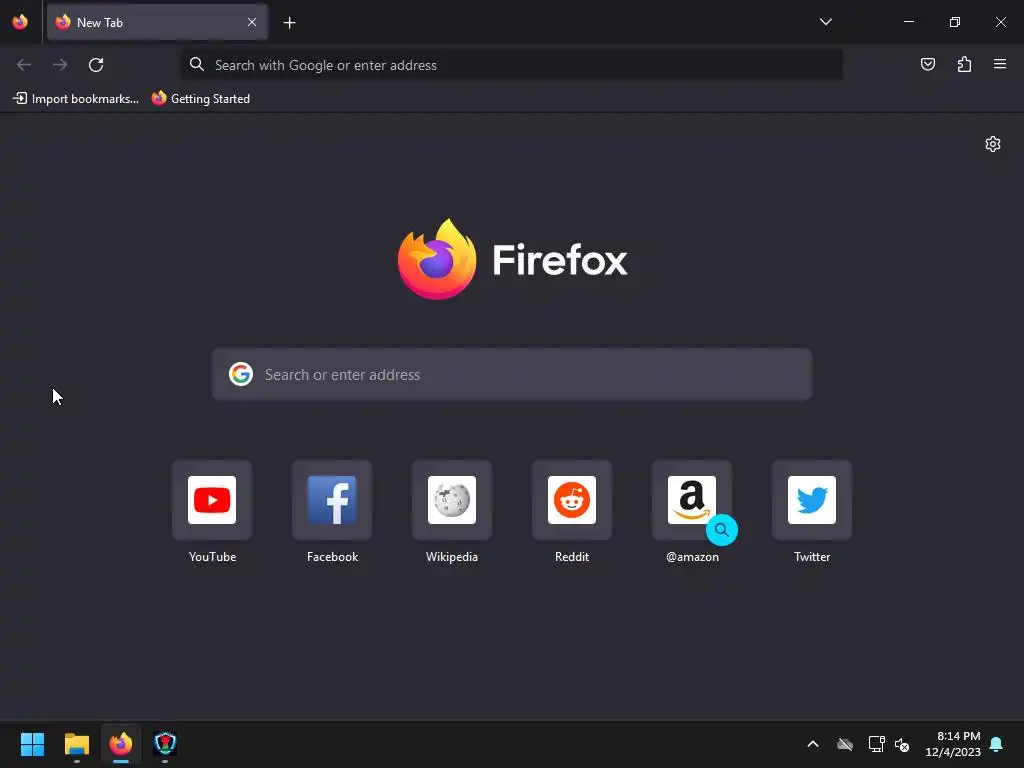This screenshot has height=768, width=1024.
Task: Restore down the Firefox window
Action: (955, 22)
